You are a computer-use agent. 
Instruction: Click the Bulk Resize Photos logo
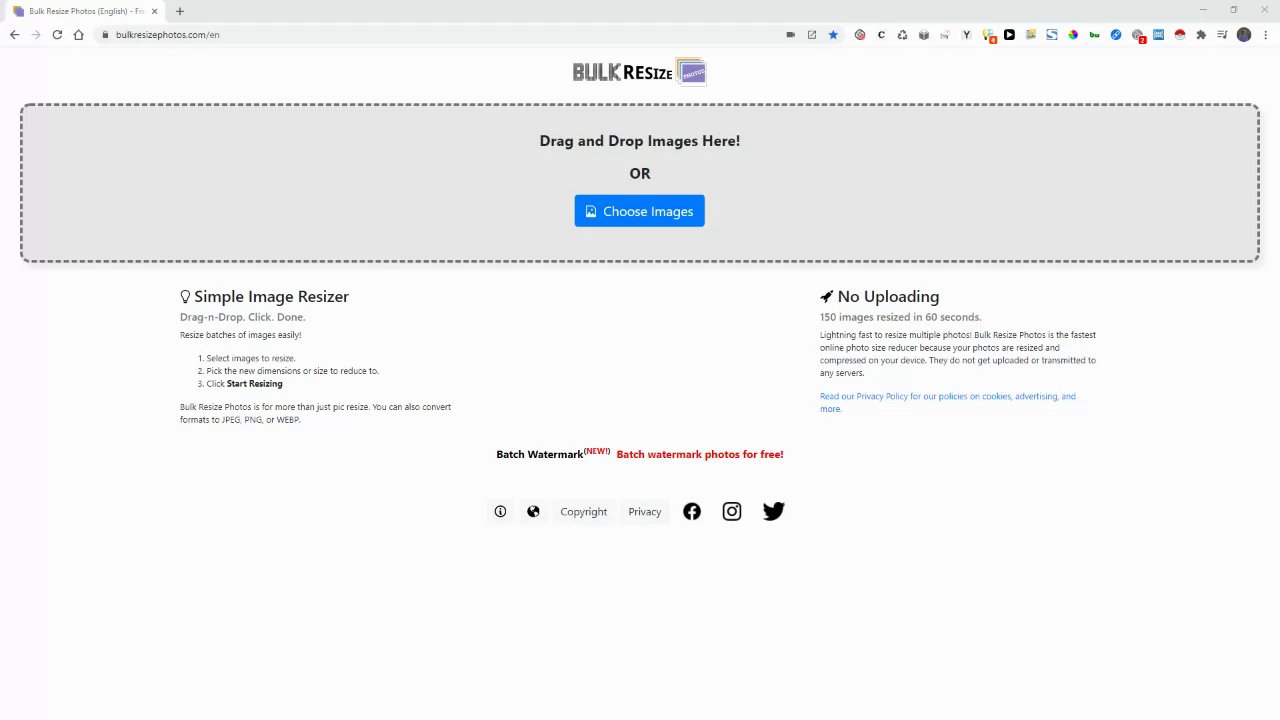[639, 72]
